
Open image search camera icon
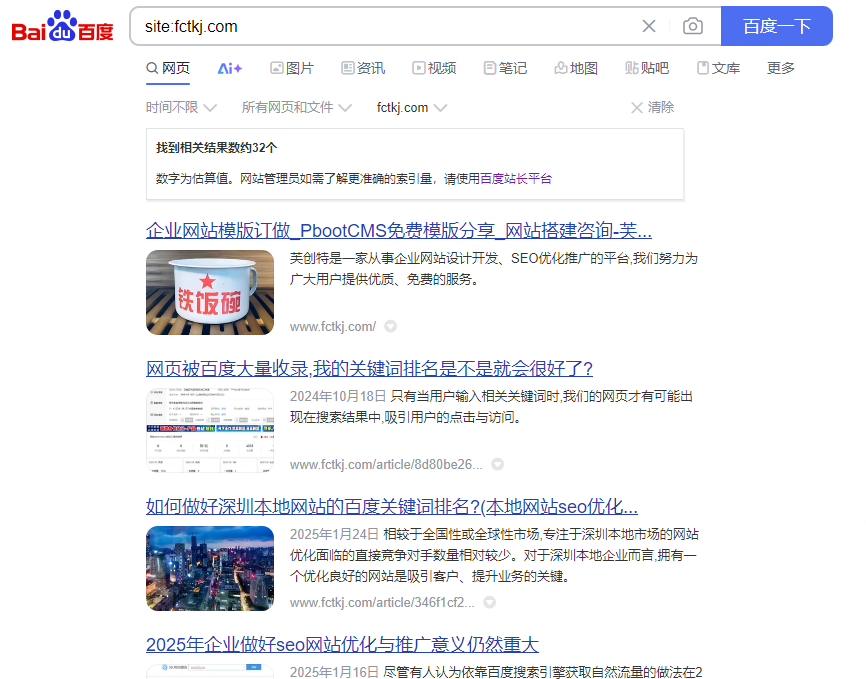tap(693, 26)
